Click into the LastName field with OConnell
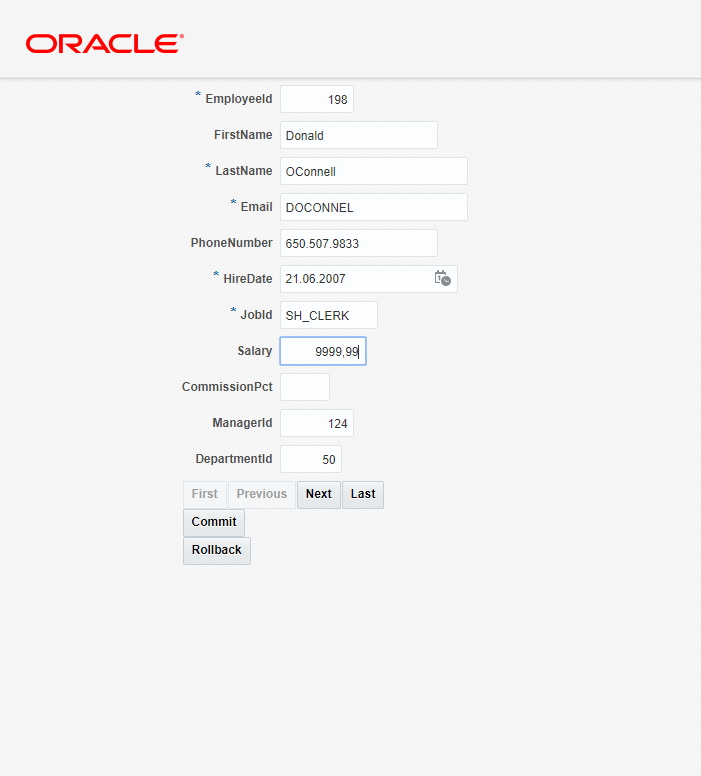 (374, 171)
